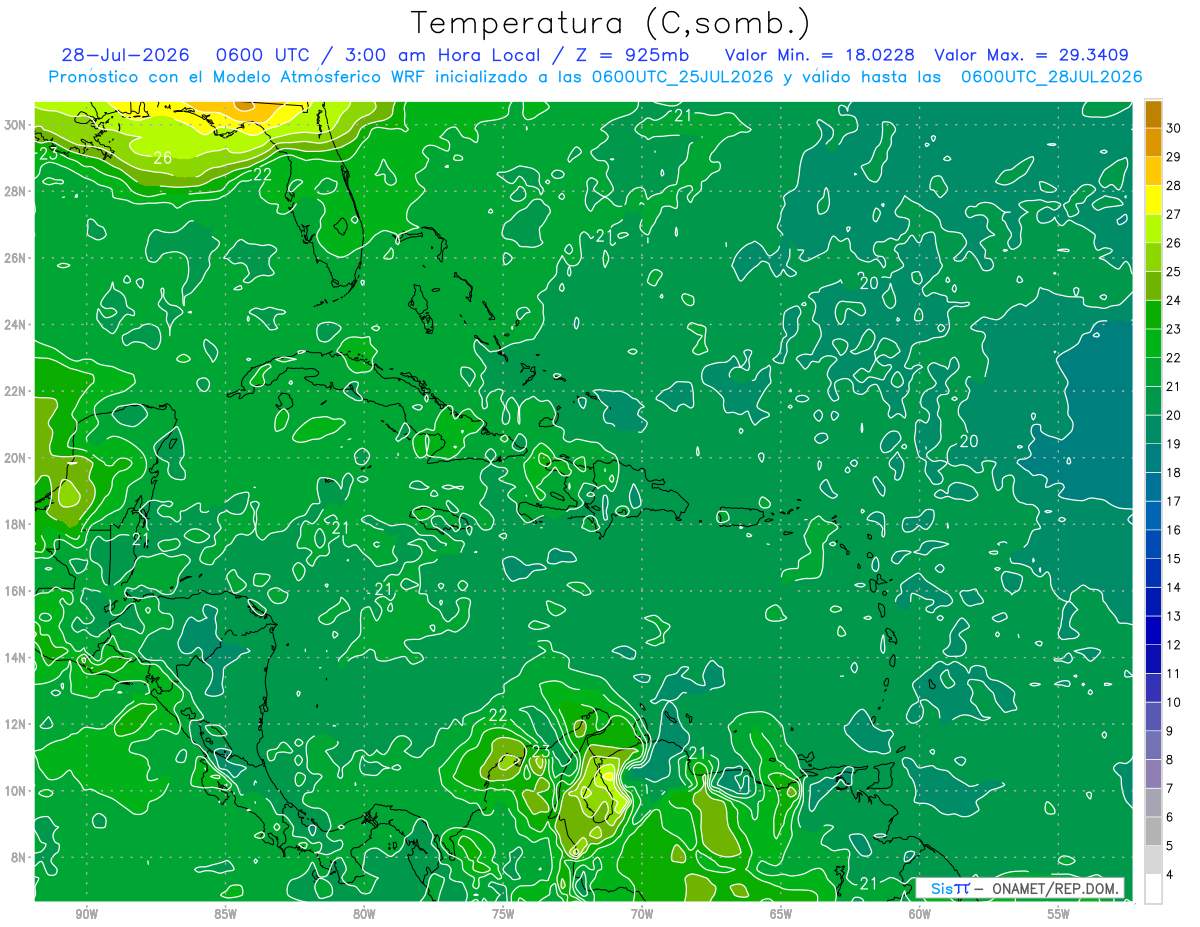Click colorbar legend value "29"
This screenshot has height=927, width=1200.
pyautogui.click(x=1174, y=157)
